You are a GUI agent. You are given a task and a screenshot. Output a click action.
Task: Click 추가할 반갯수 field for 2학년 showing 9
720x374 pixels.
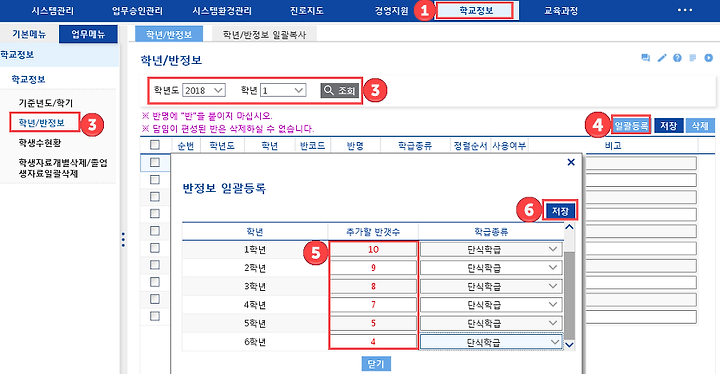click(373, 268)
